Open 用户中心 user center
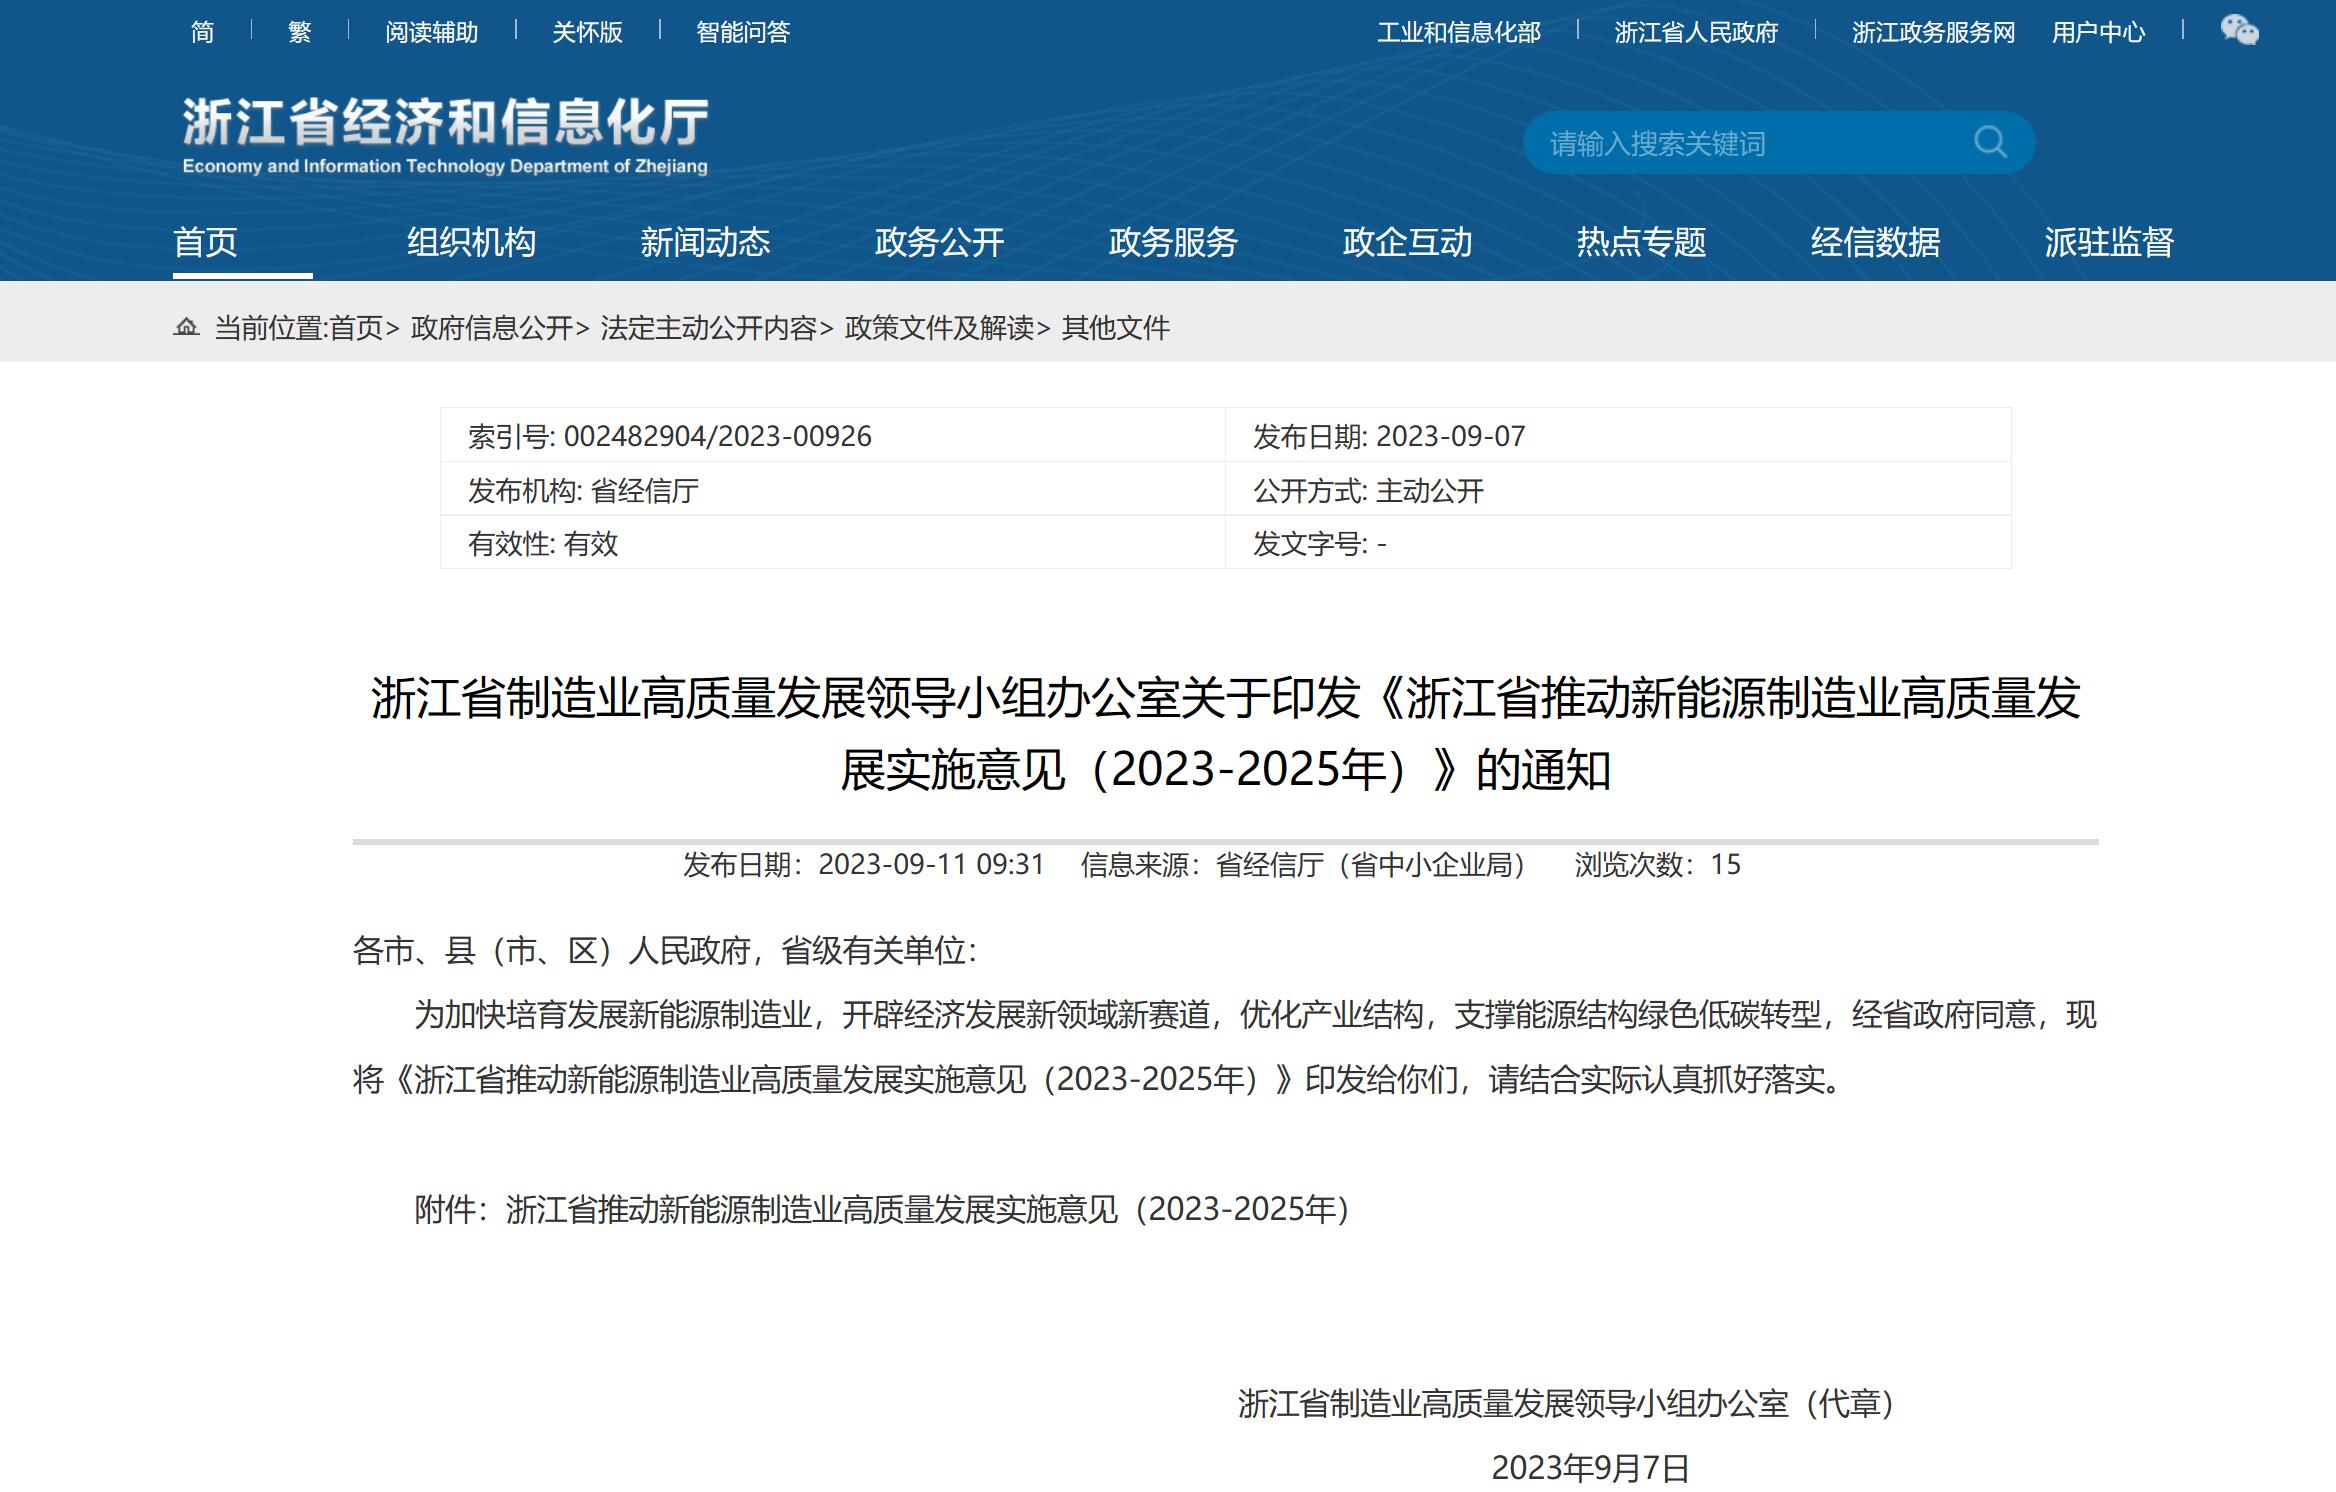Image resolution: width=2336 pixels, height=1492 pixels. (x=2098, y=32)
